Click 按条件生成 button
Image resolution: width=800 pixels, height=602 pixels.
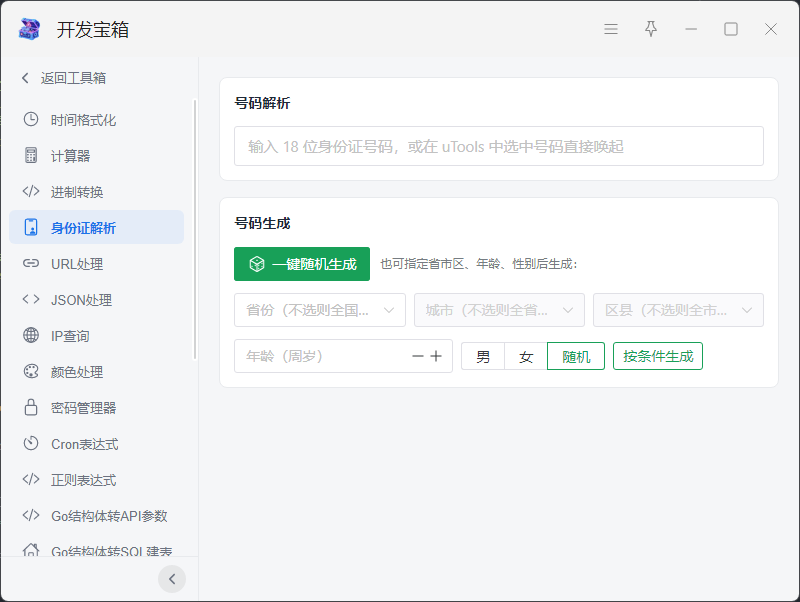coord(658,356)
